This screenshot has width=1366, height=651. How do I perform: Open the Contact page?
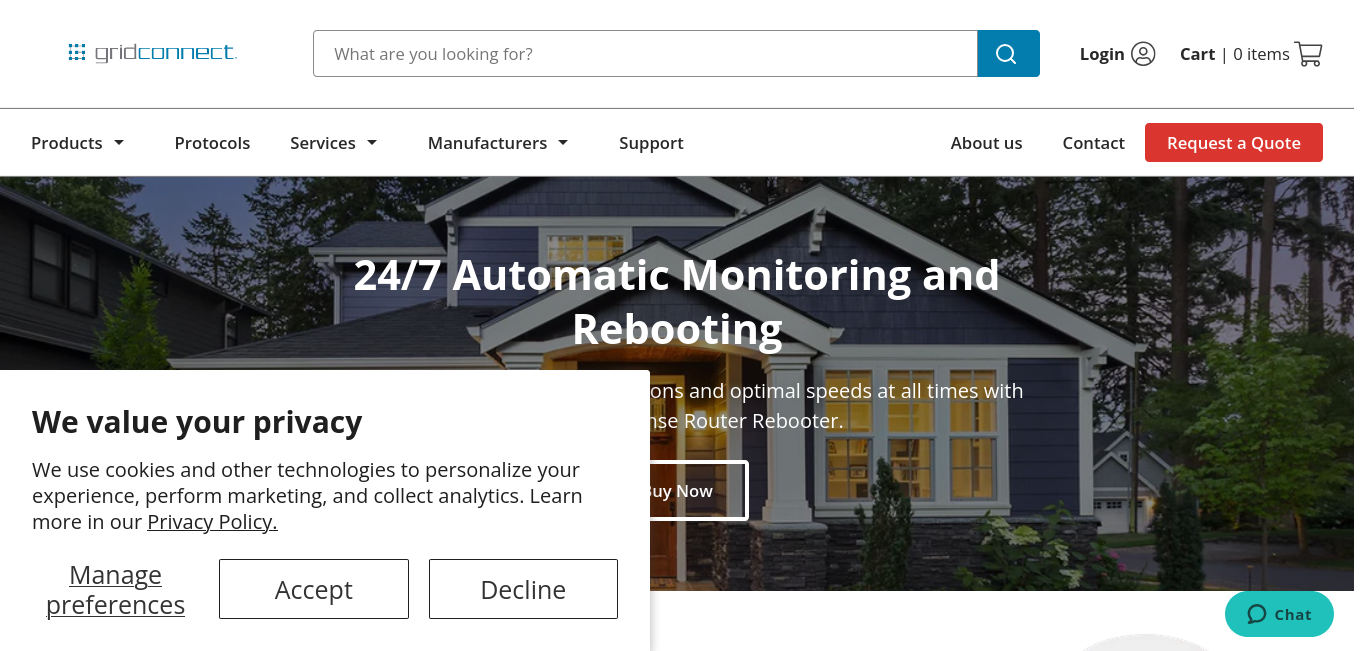tap(1093, 143)
